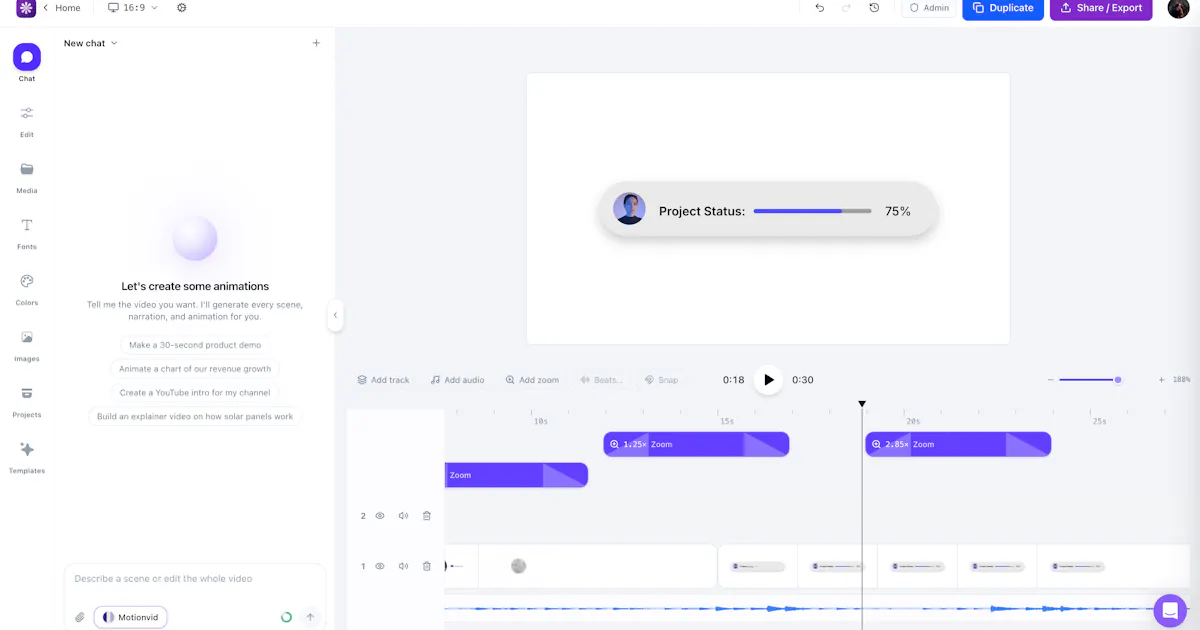Screen dimensions: 1200x630
Task: Adjust the timeline zoom slider handle
Action: pyautogui.click(x=1118, y=380)
